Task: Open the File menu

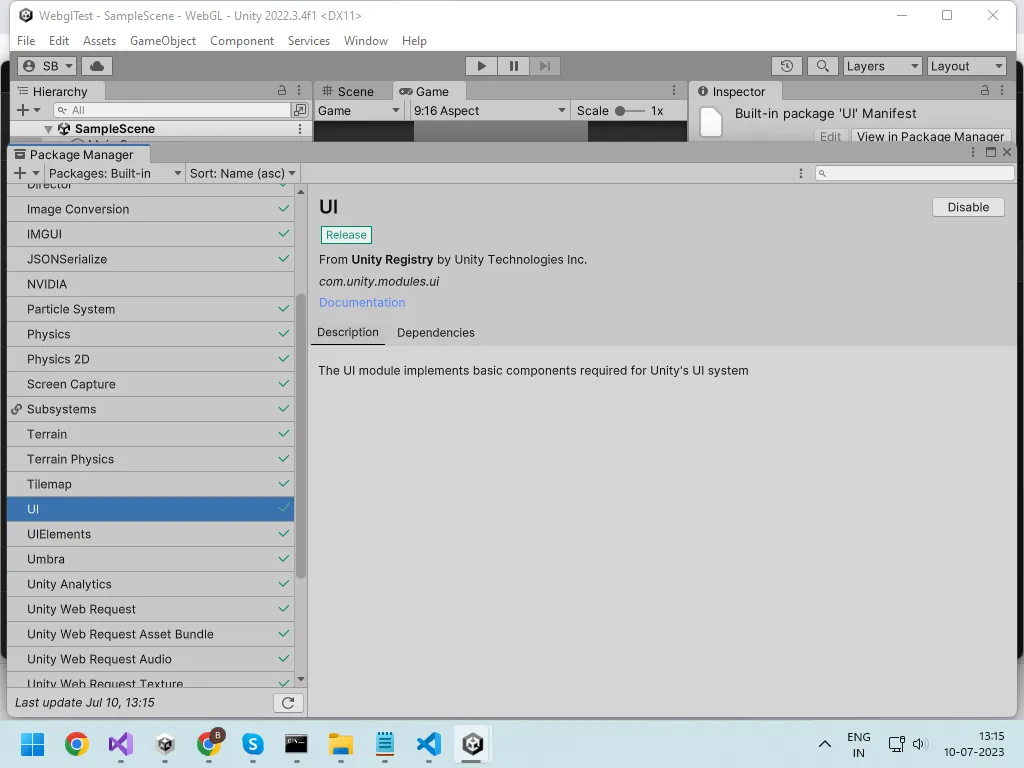Action: pyautogui.click(x=26, y=40)
